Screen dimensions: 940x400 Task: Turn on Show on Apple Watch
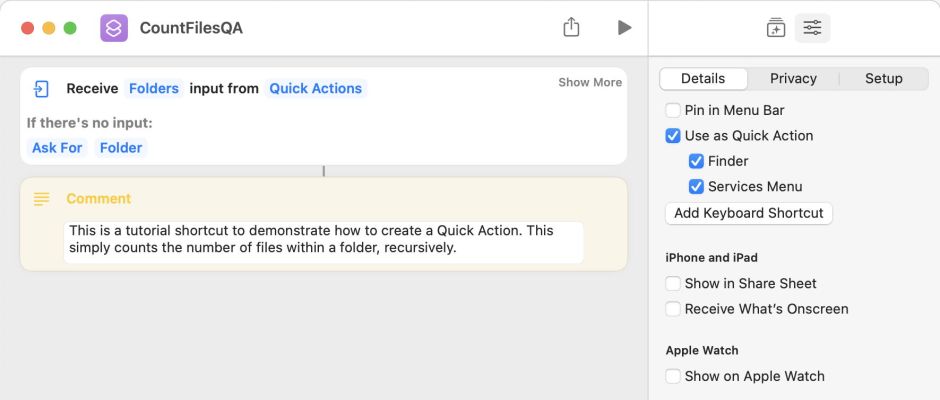point(673,377)
